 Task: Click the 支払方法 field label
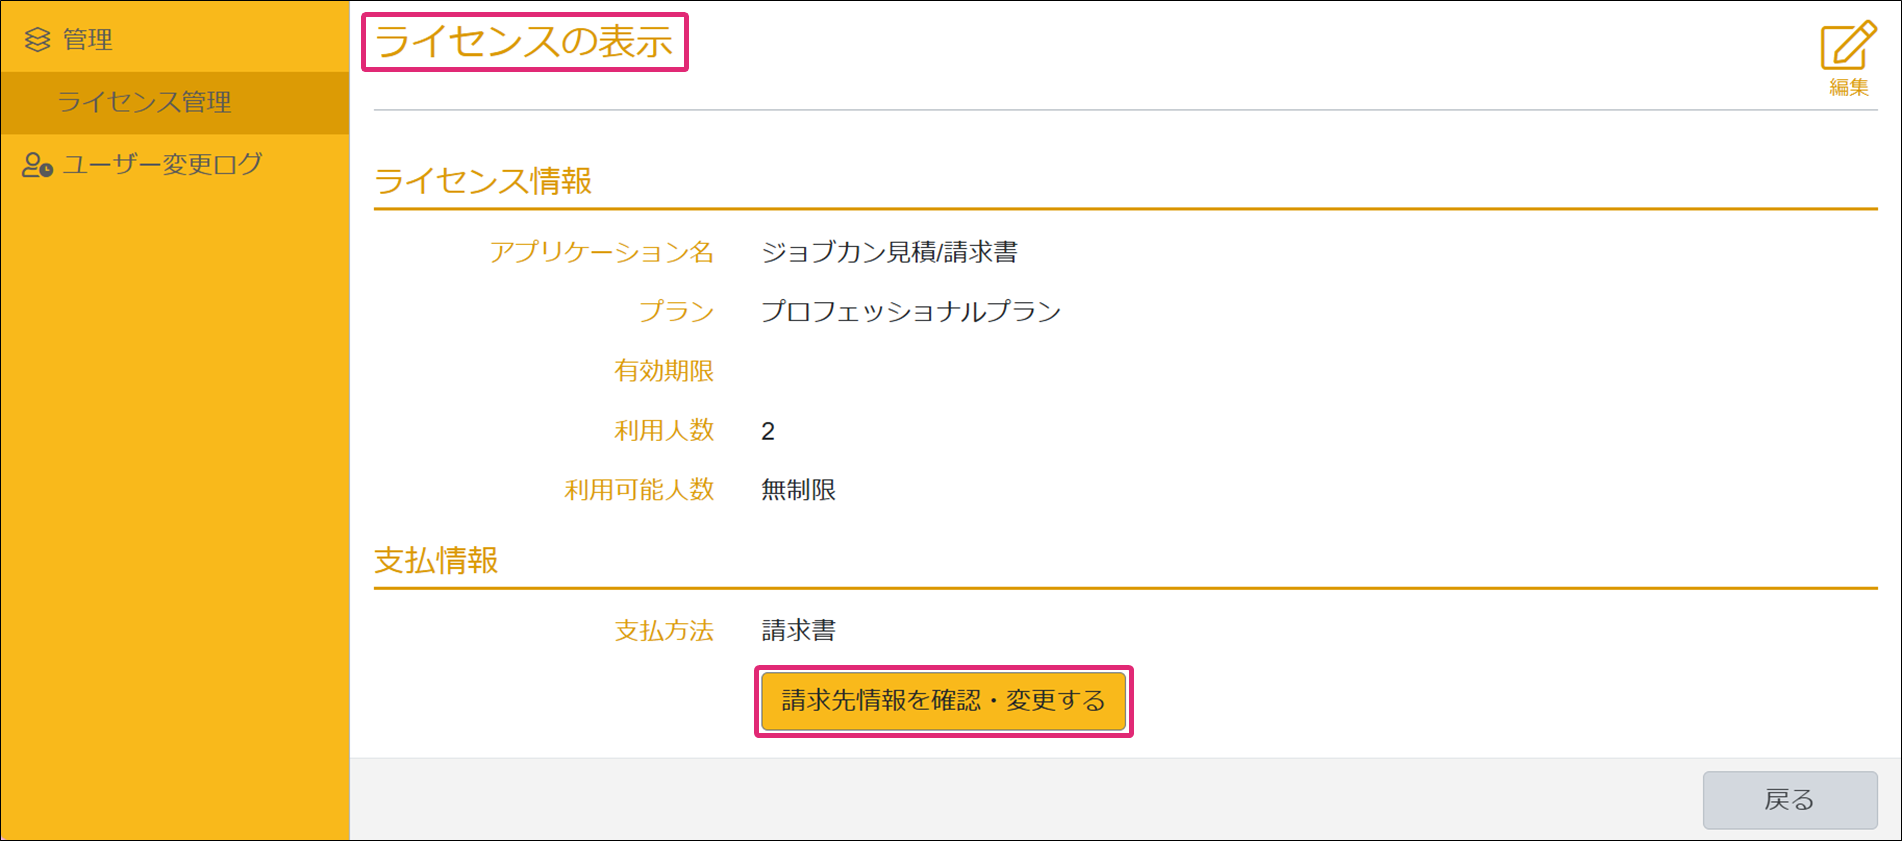coord(663,631)
